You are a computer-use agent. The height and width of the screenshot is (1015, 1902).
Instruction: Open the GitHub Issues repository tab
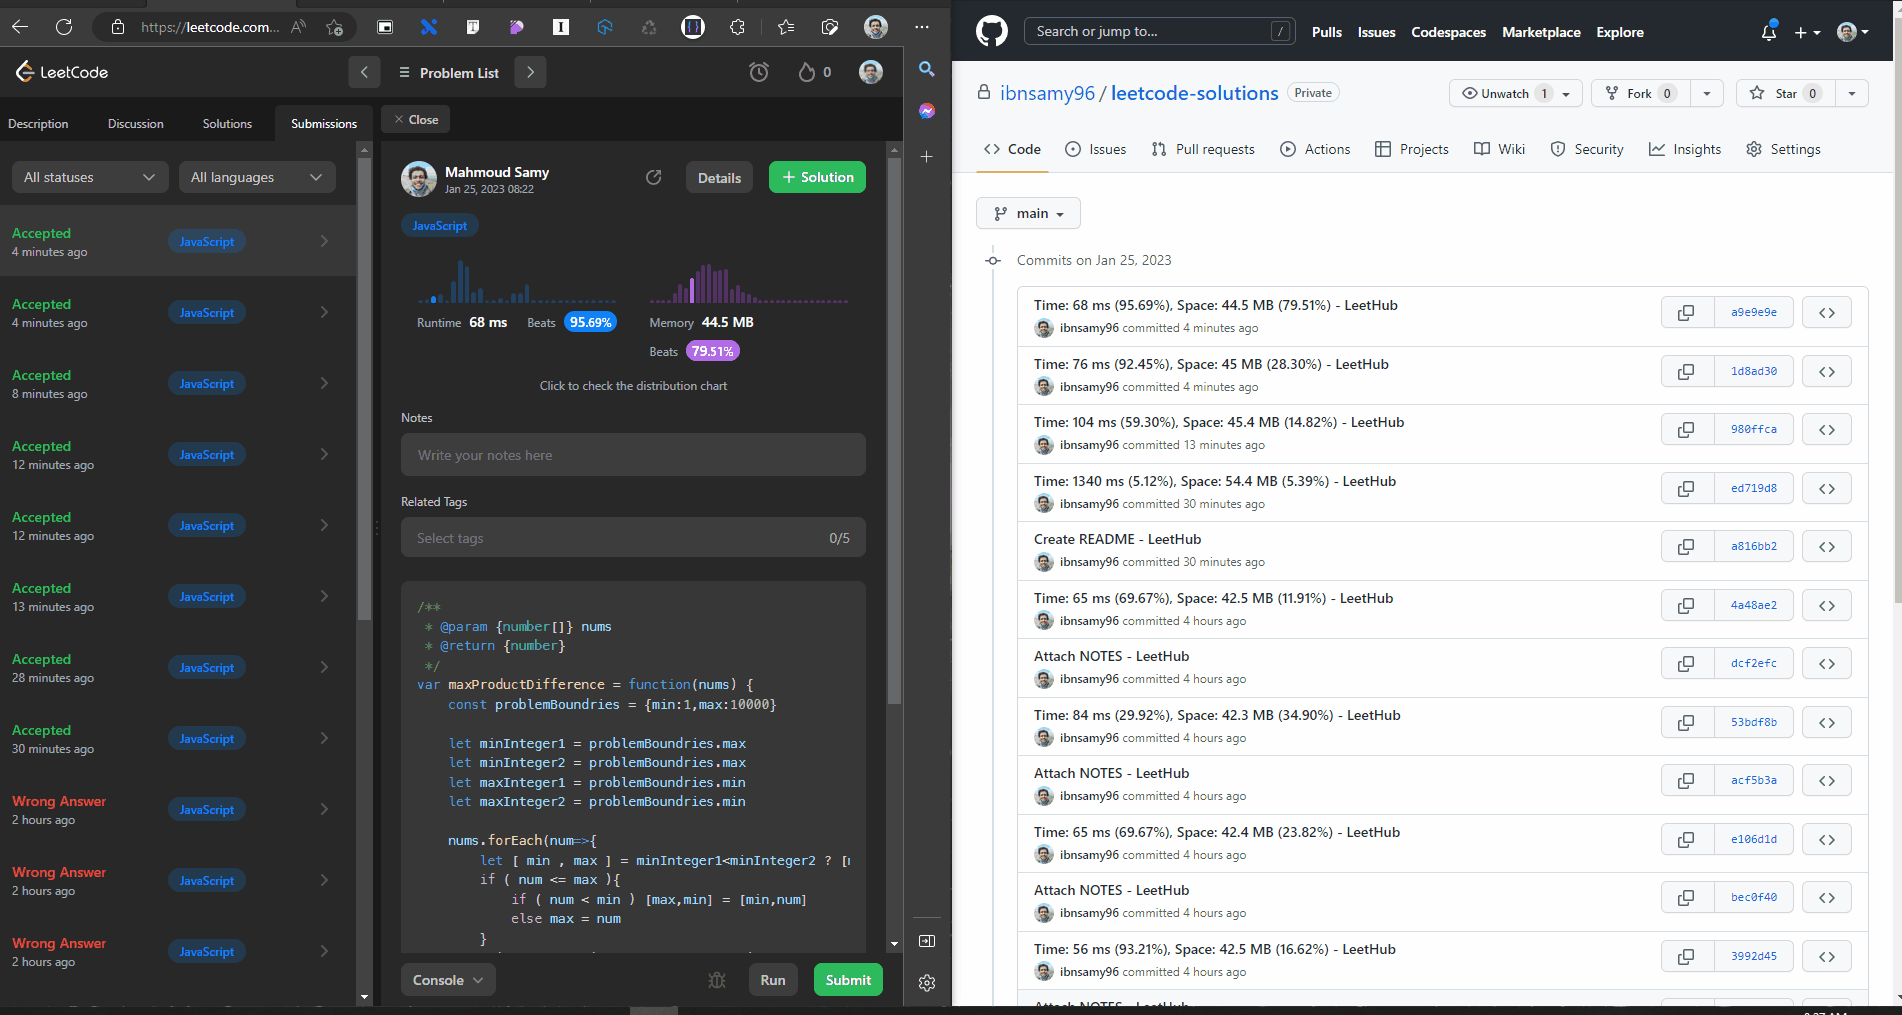[1095, 149]
